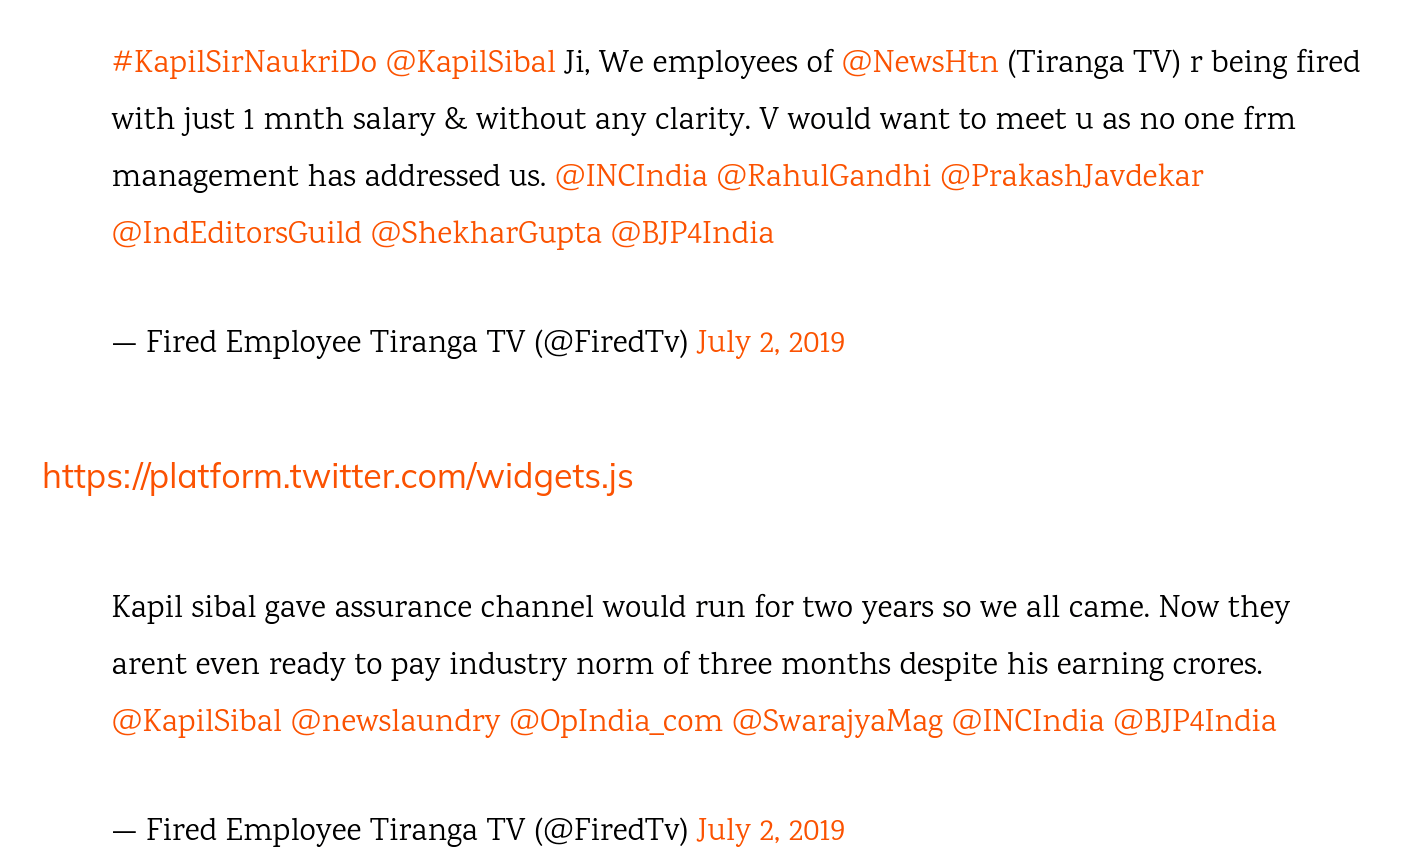
Task: Open @BJP4India link in the second tweet
Action: pos(1194,722)
